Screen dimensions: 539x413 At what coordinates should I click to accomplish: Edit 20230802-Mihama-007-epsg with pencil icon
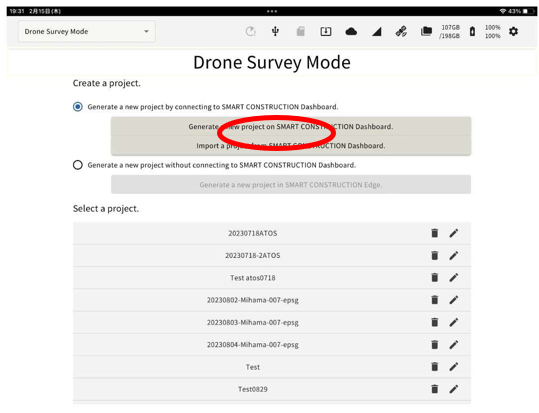click(454, 300)
